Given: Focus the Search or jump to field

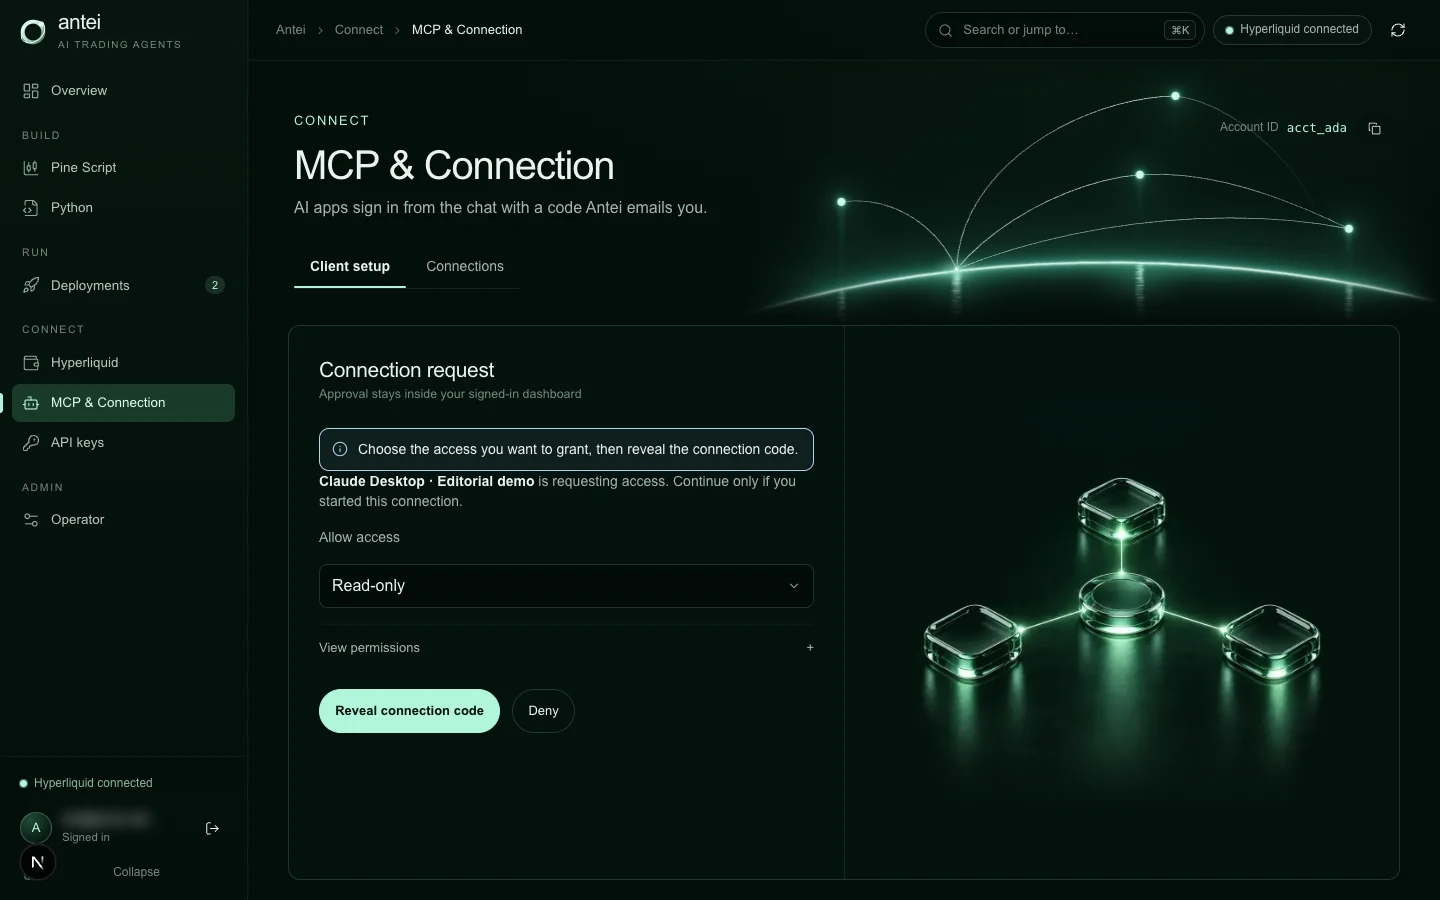Looking at the screenshot, I should (x=1064, y=30).
